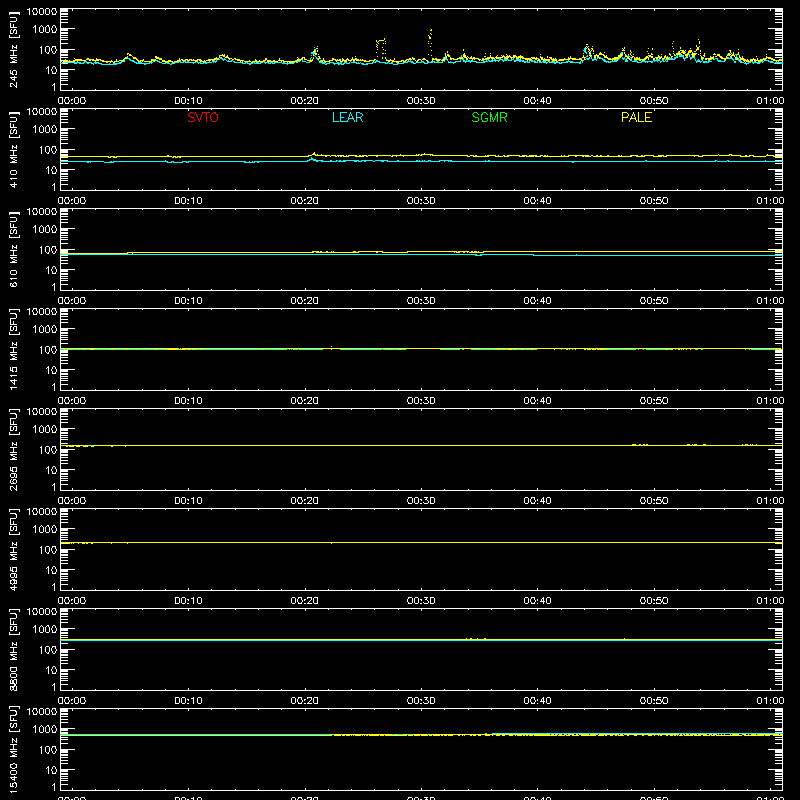Click the 00:21 peak in the 410 MHz plot
The height and width of the screenshot is (800, 800).
click(313, 156)
